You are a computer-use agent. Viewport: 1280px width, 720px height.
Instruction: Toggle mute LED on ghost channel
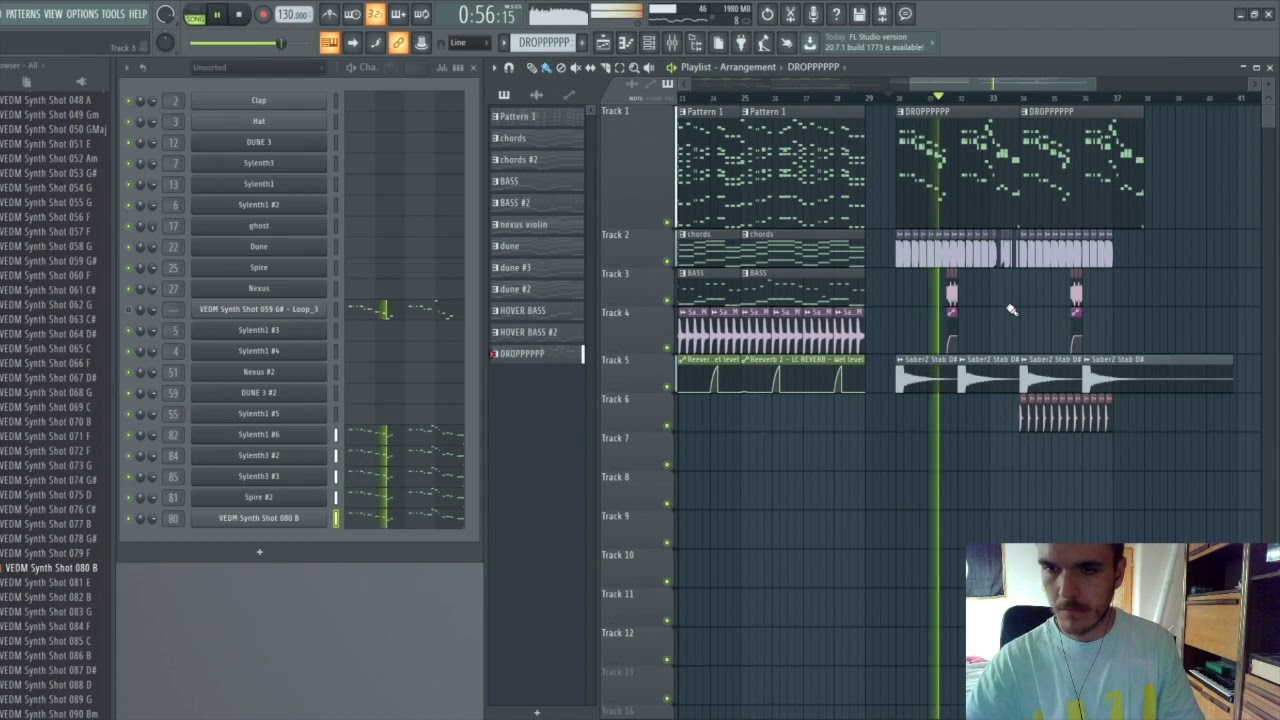tap(128, 226)
